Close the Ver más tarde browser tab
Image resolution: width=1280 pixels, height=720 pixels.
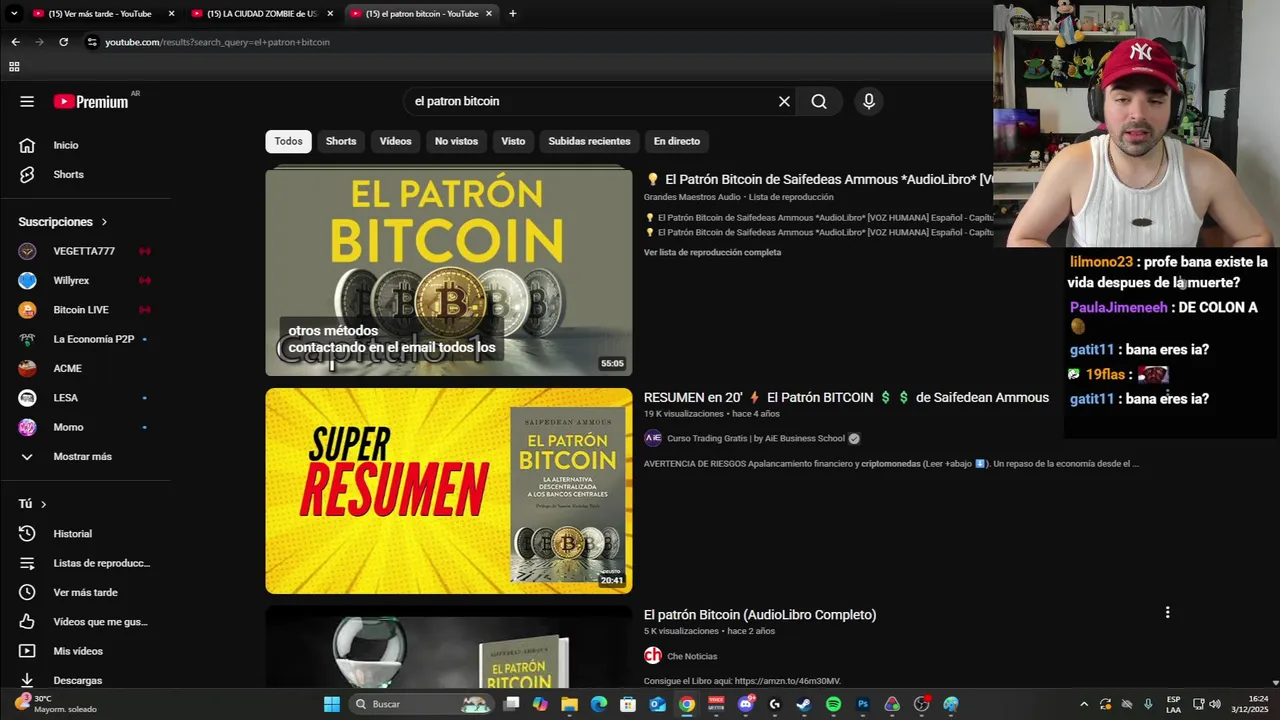point(171,14)
